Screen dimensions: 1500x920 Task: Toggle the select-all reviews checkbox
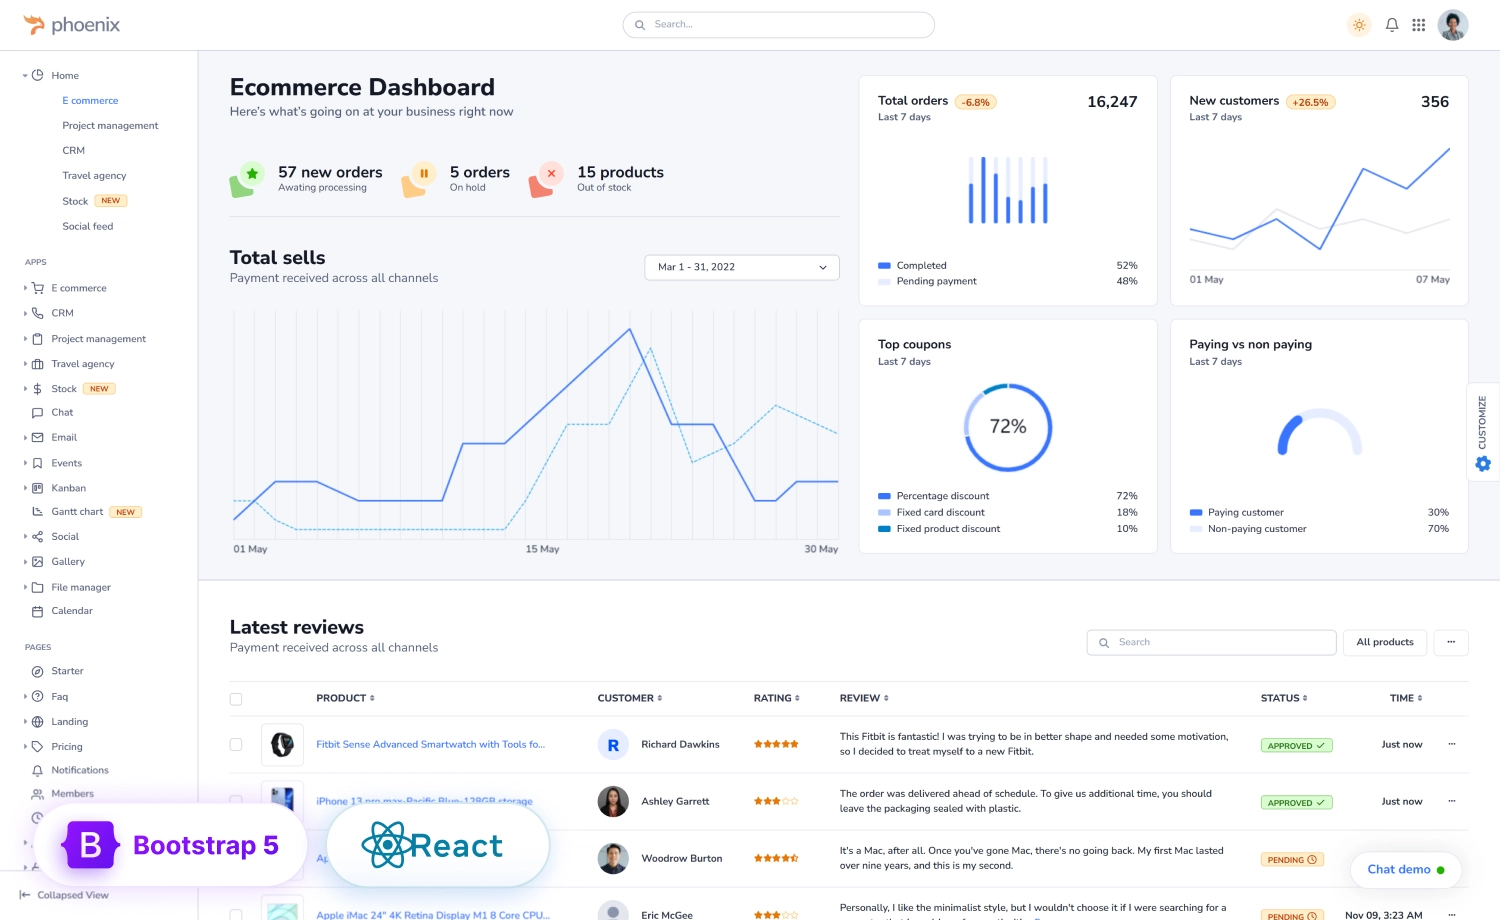point(236,699)
